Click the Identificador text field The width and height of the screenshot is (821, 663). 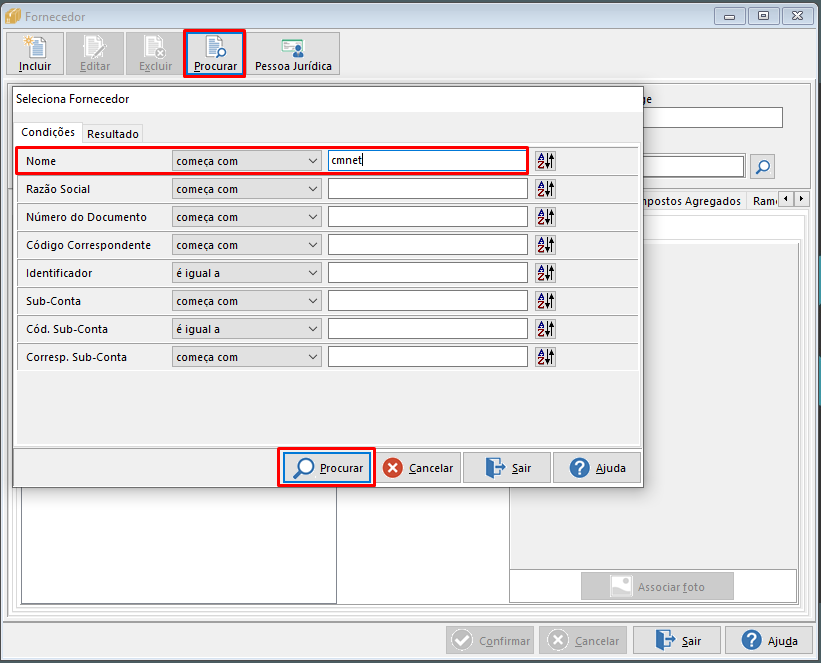tap(427, 273)
